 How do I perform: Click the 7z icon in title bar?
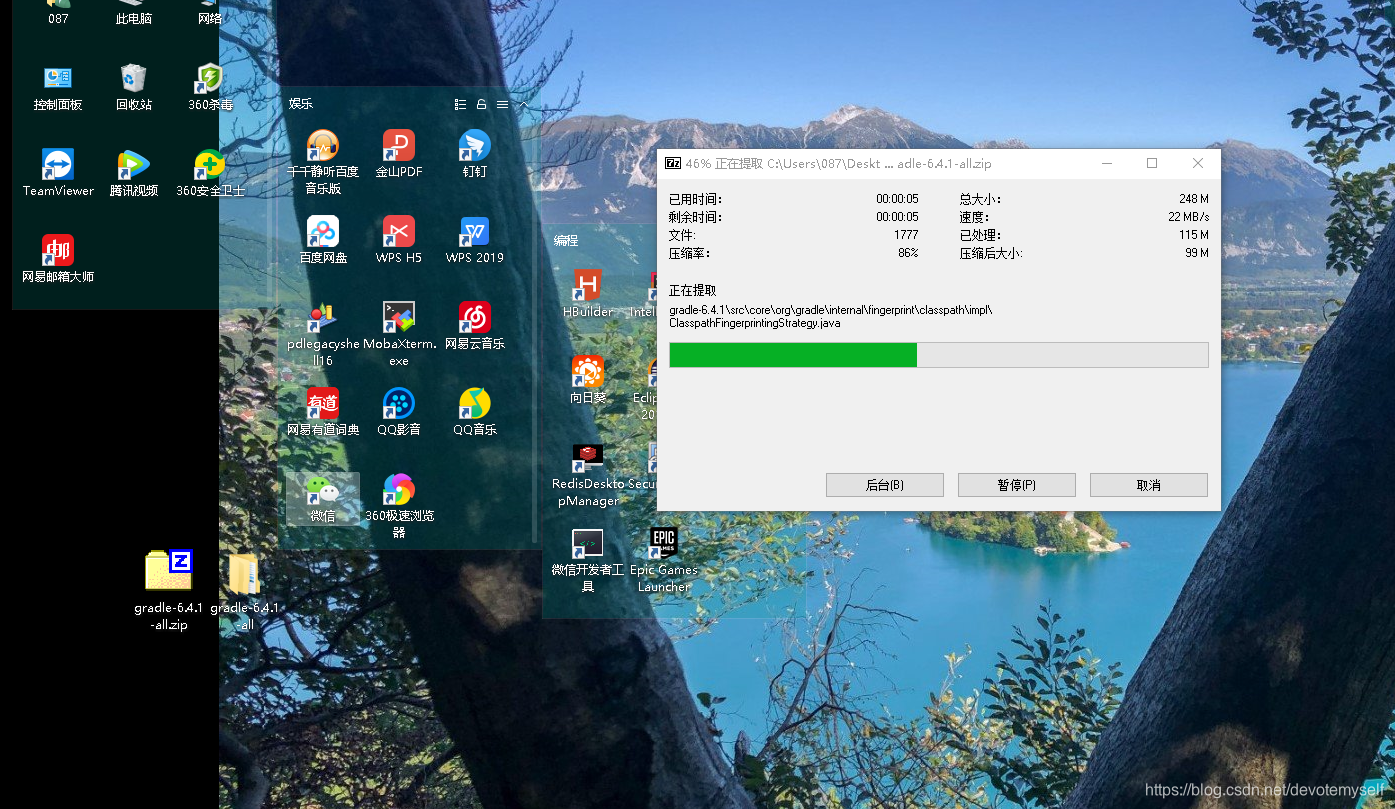tap(674, 163)
